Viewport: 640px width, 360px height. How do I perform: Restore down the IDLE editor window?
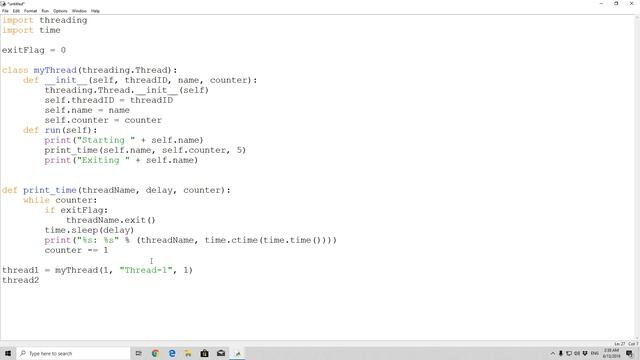pyautogui.click(x=616, y=4)
